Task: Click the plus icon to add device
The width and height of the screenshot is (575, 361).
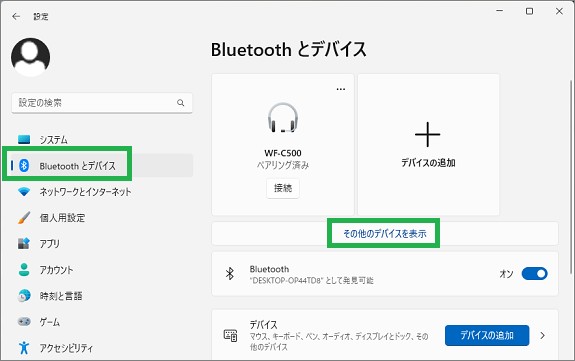Action: (428, 135)
